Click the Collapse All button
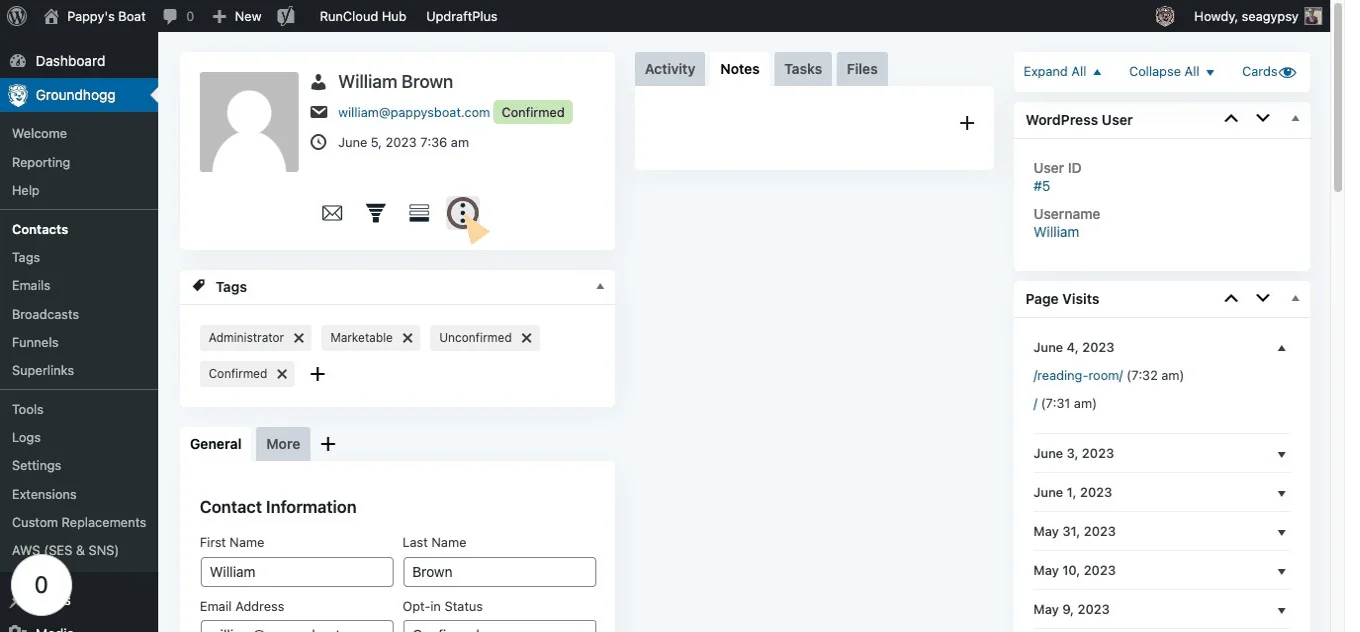The width and height of the screenshot is (1360, 632). point(1171,72)
